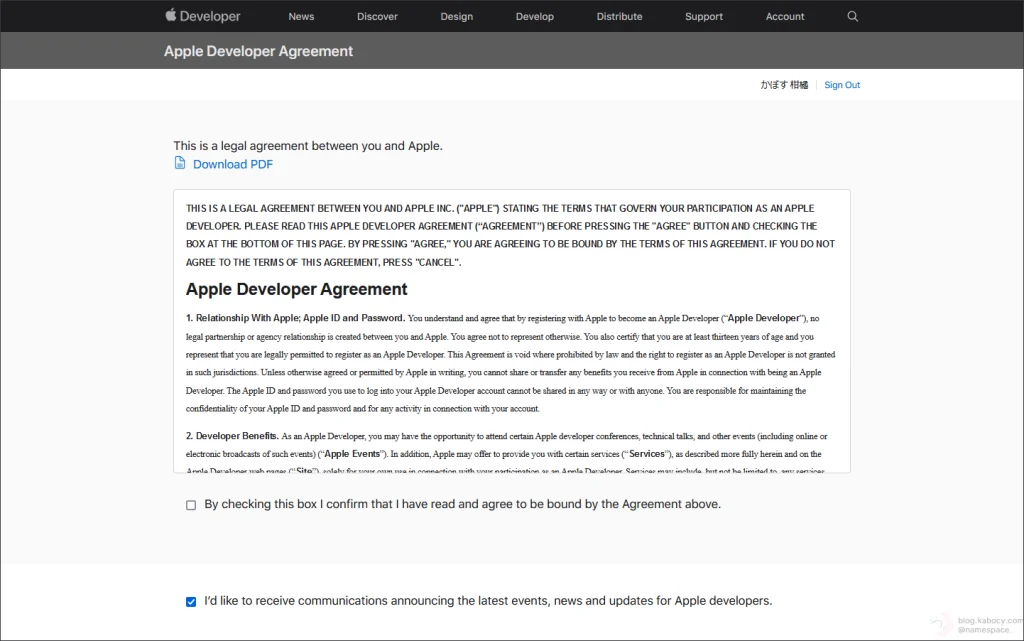
Task: Navigate to the Distribute page
Action: [x=619, y=16]
